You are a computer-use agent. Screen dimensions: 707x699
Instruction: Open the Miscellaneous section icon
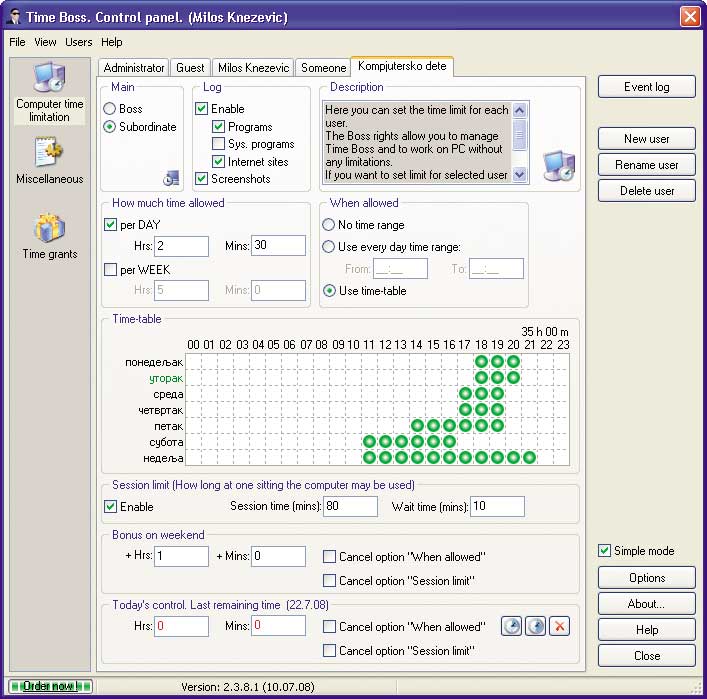49,152
